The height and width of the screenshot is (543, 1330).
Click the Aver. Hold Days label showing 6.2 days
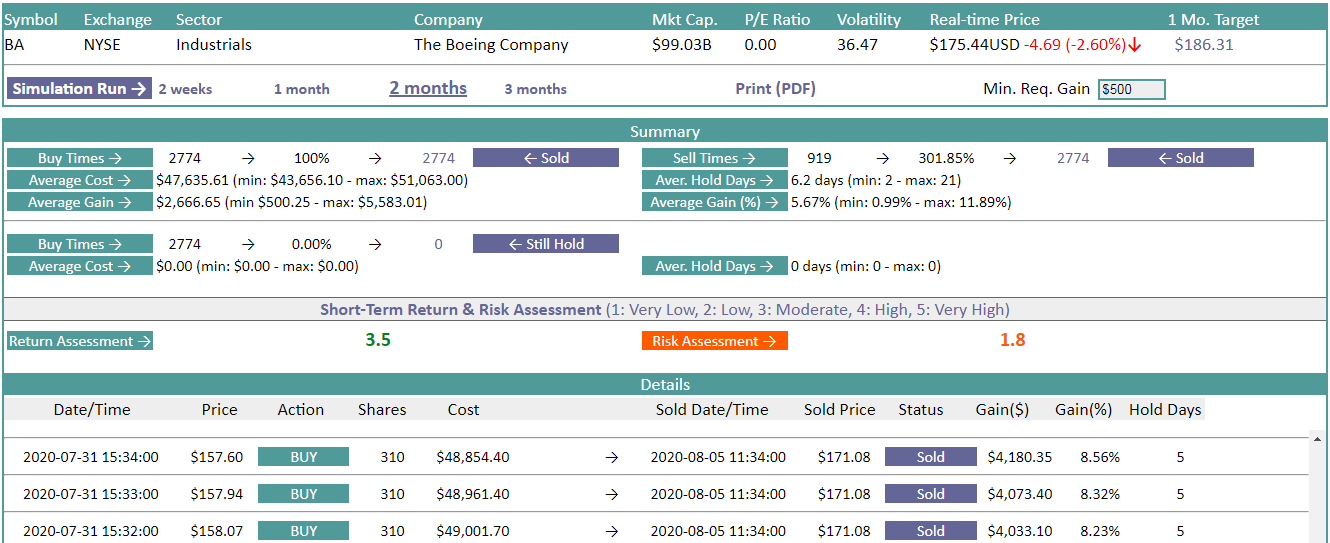(714, 181)
